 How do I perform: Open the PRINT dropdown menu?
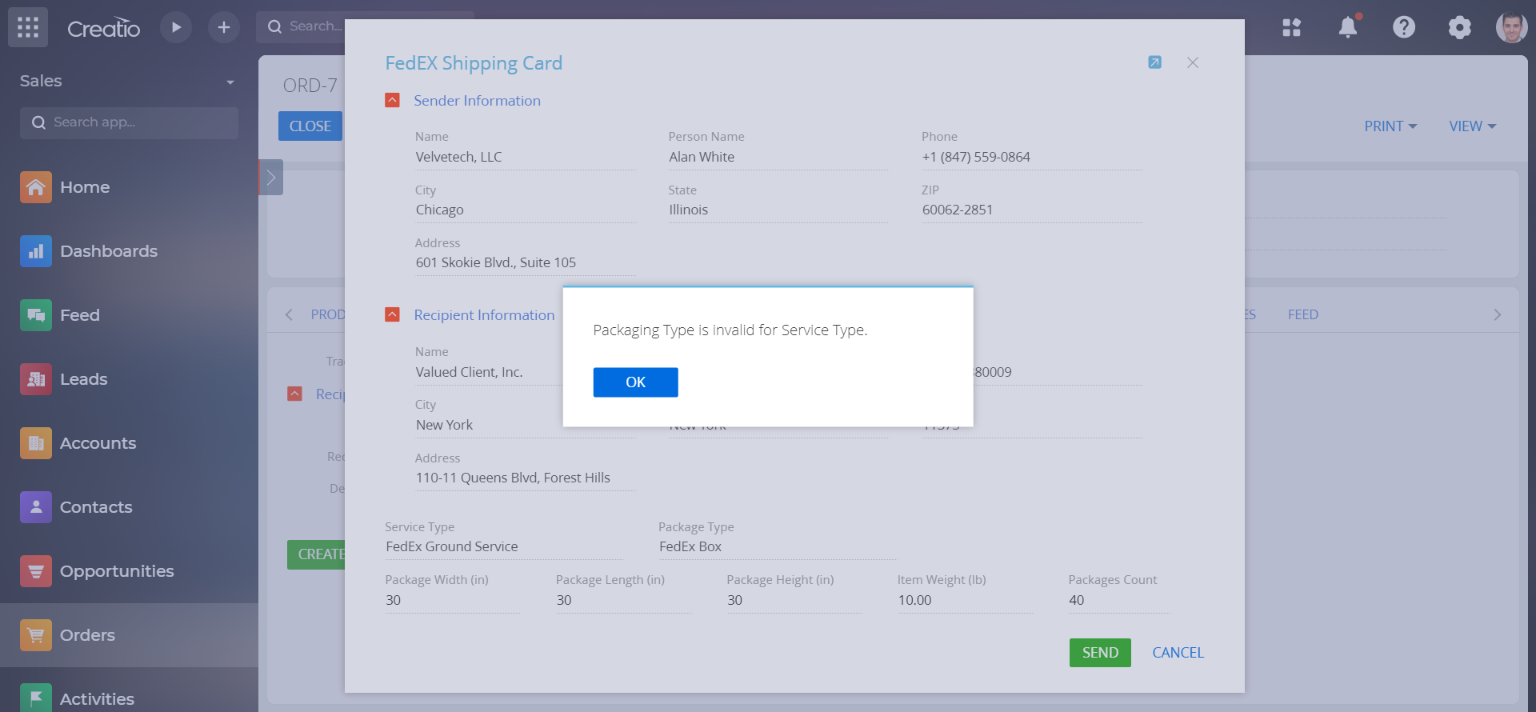[x=1391, y=126]
